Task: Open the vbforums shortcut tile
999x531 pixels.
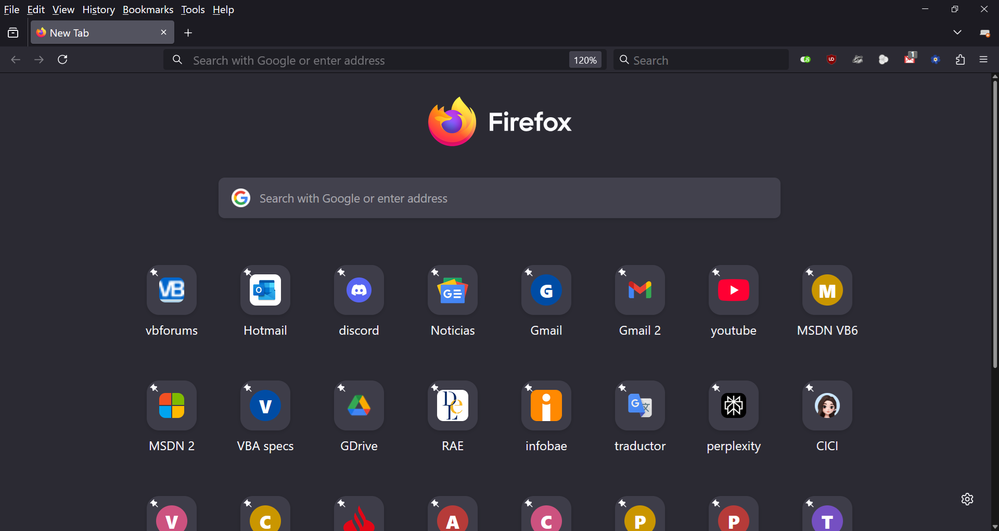Action: [171, 290]
